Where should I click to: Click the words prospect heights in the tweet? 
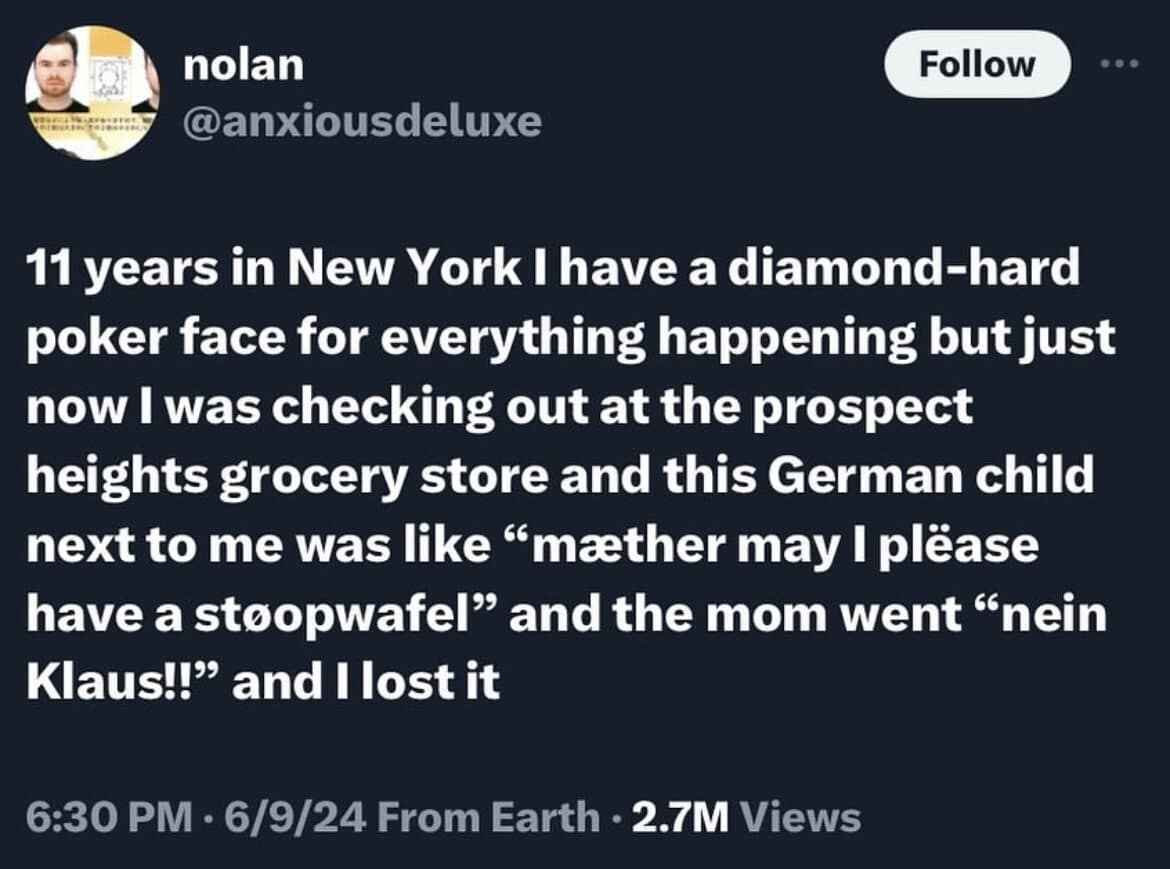(x=878, y=408)
